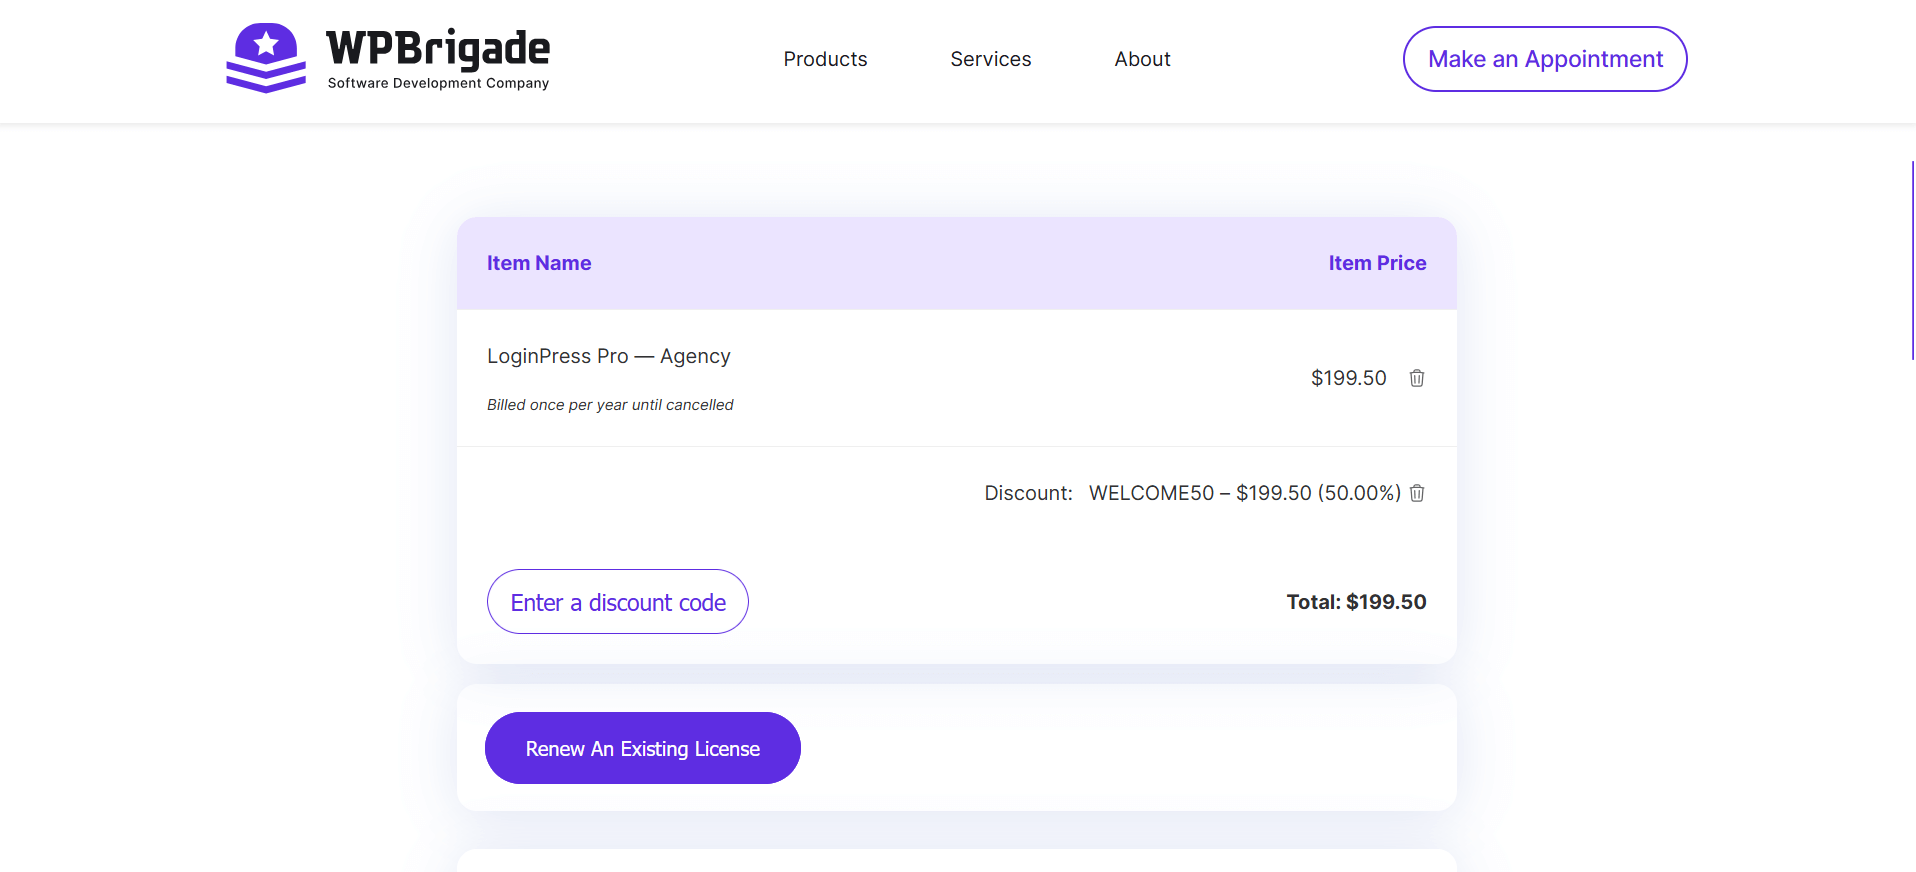Click the WPBrigade logo icon
1916x872 pixels.
click(266, 58)
